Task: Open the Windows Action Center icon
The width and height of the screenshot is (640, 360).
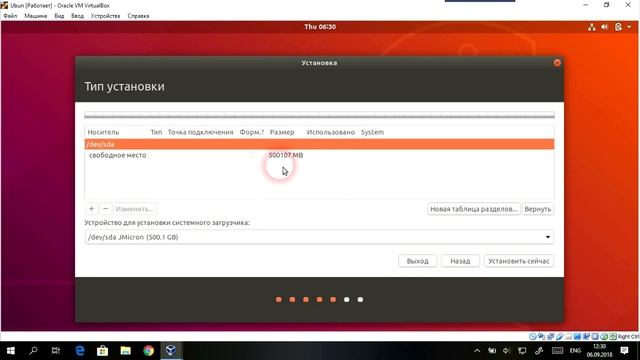Action: [624, 351]
